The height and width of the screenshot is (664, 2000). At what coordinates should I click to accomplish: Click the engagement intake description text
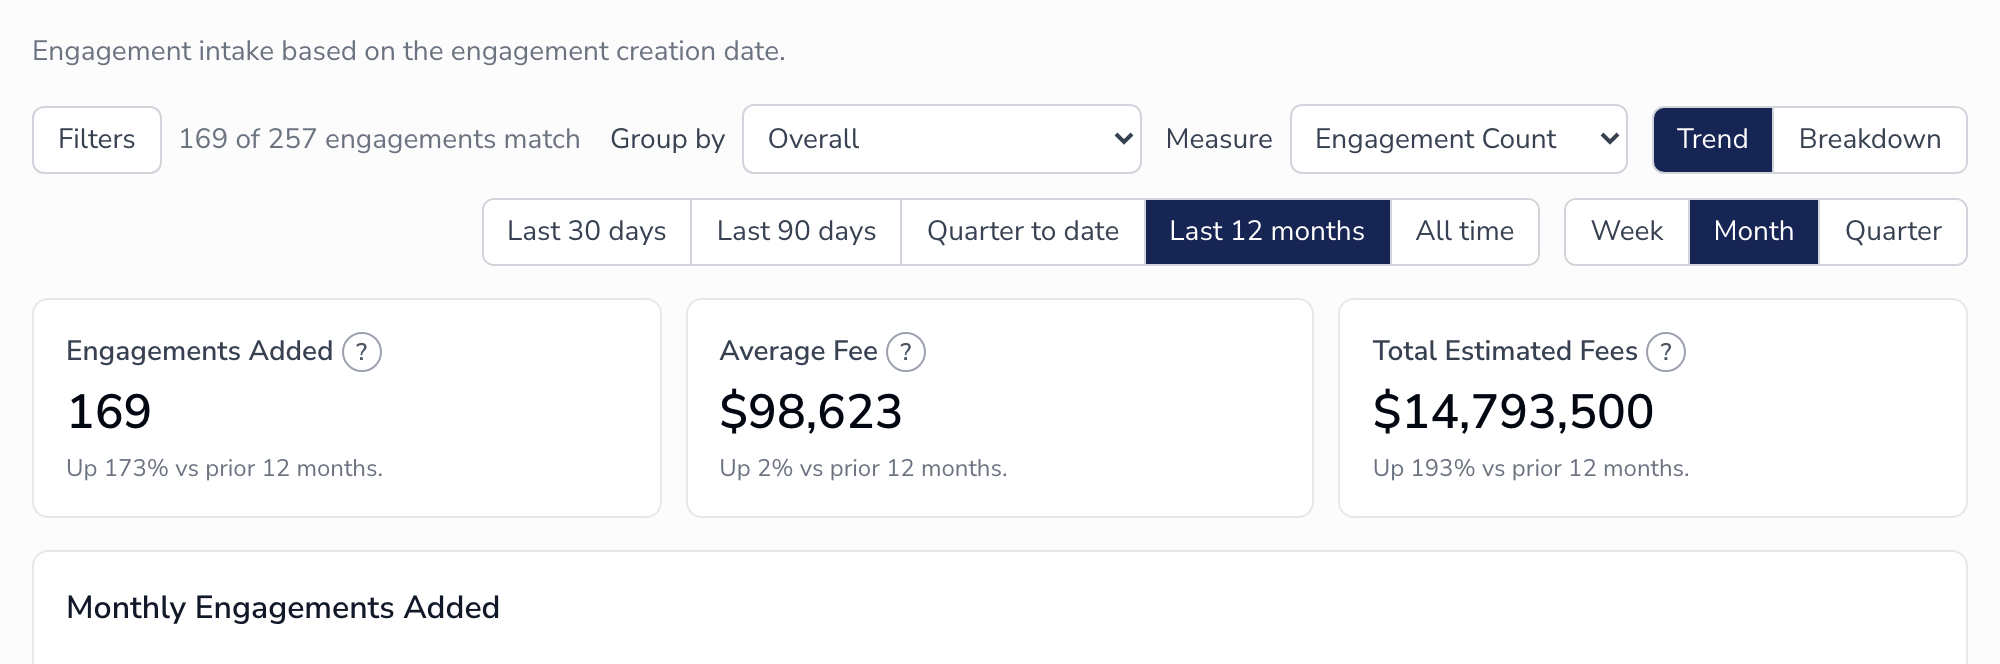click(409, 52)
